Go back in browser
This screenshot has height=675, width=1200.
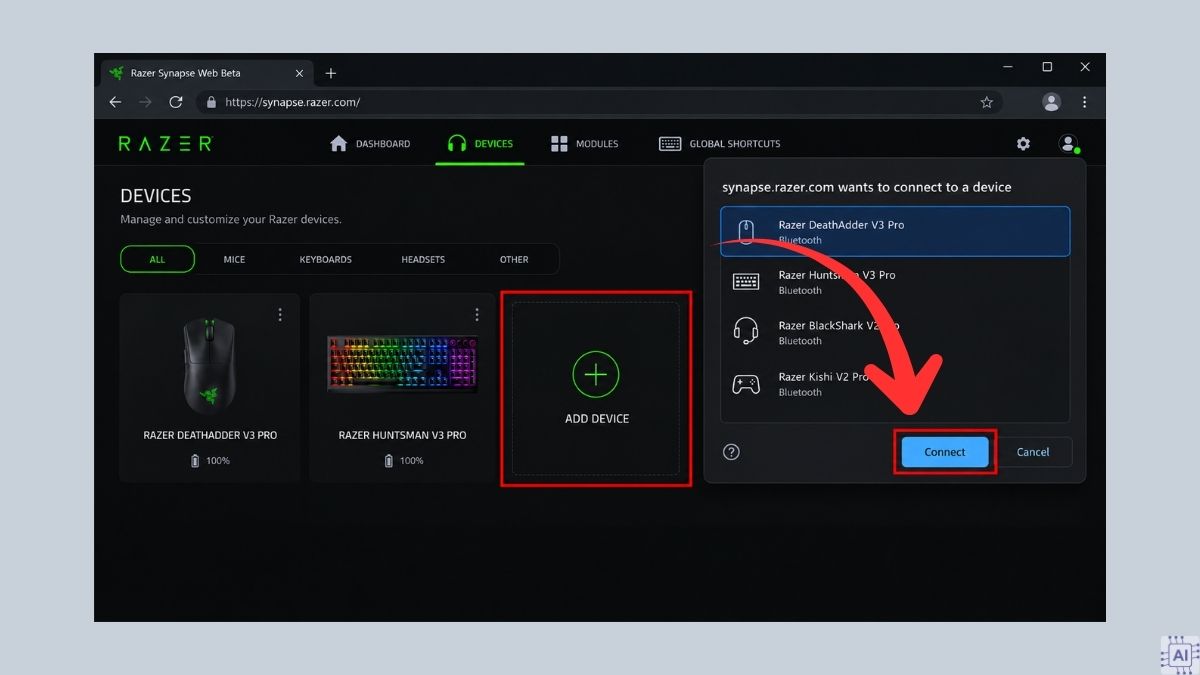point(115,102)
